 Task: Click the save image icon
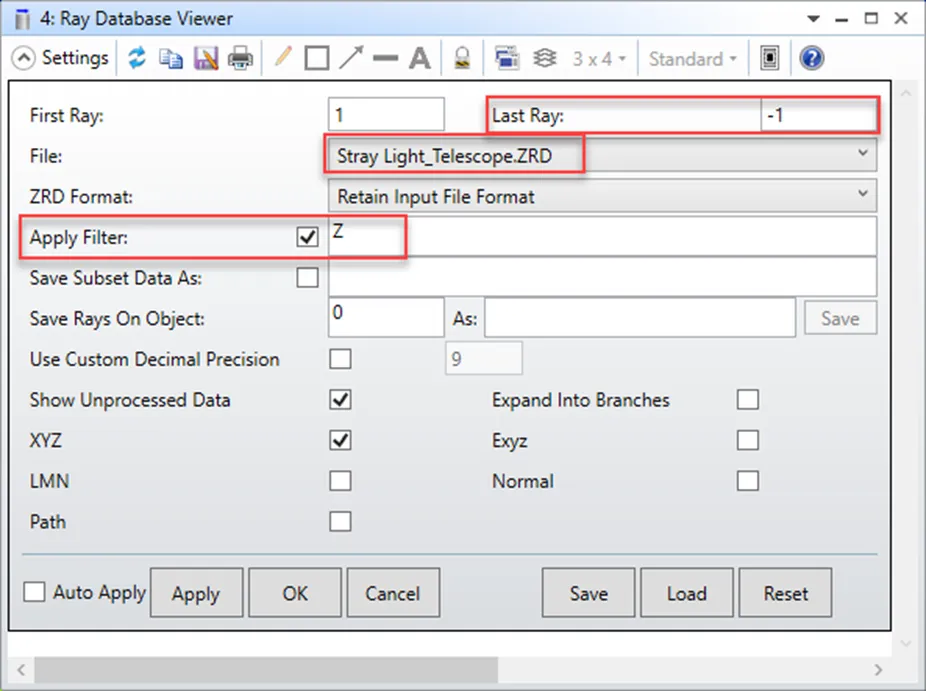coord(205,58)
